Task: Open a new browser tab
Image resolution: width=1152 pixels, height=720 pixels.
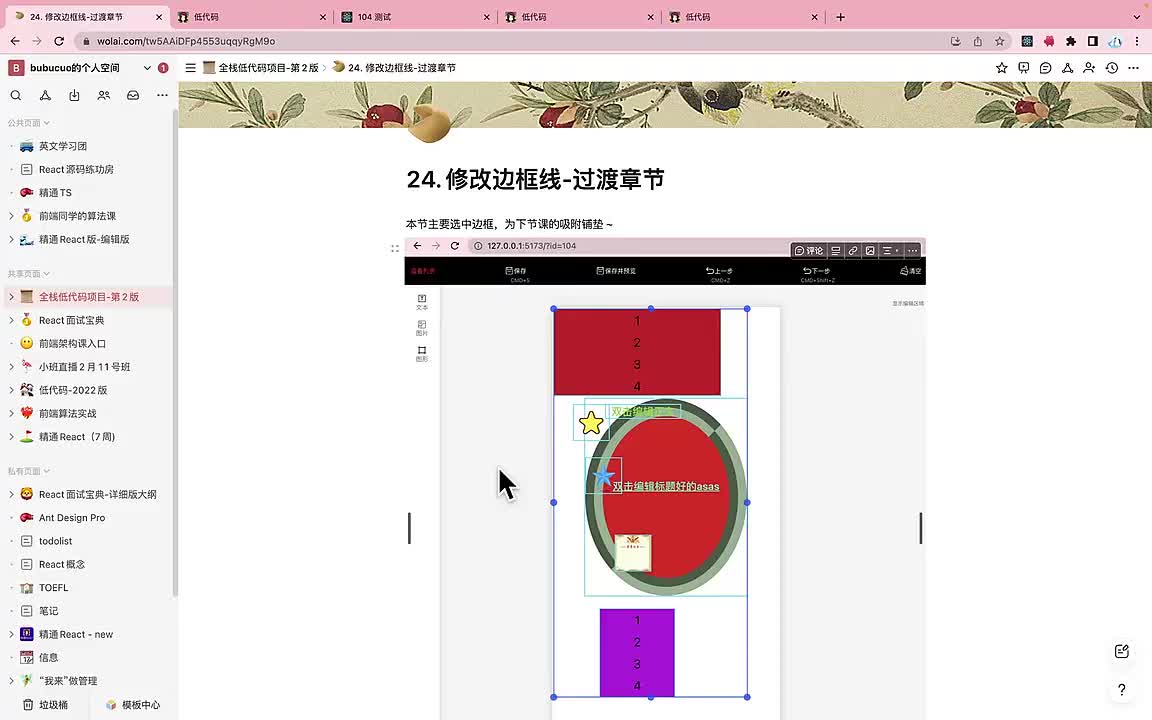Action: (x=840, y=17)
